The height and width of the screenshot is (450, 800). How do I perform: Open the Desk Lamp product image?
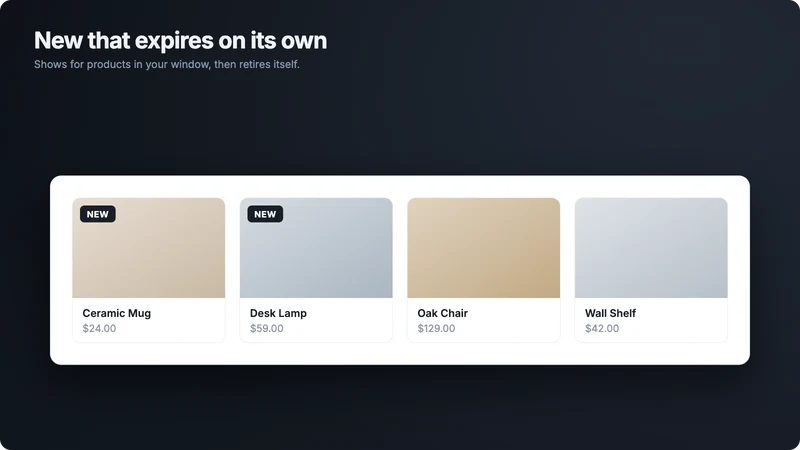click(x=316, y=248)
